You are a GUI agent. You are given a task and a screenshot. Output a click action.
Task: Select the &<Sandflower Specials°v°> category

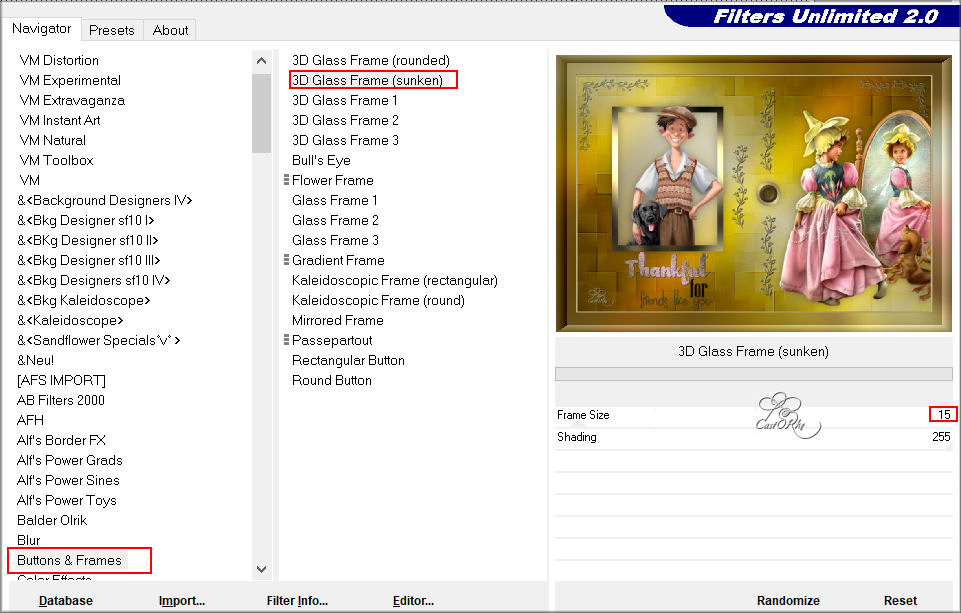coord(99,340)
